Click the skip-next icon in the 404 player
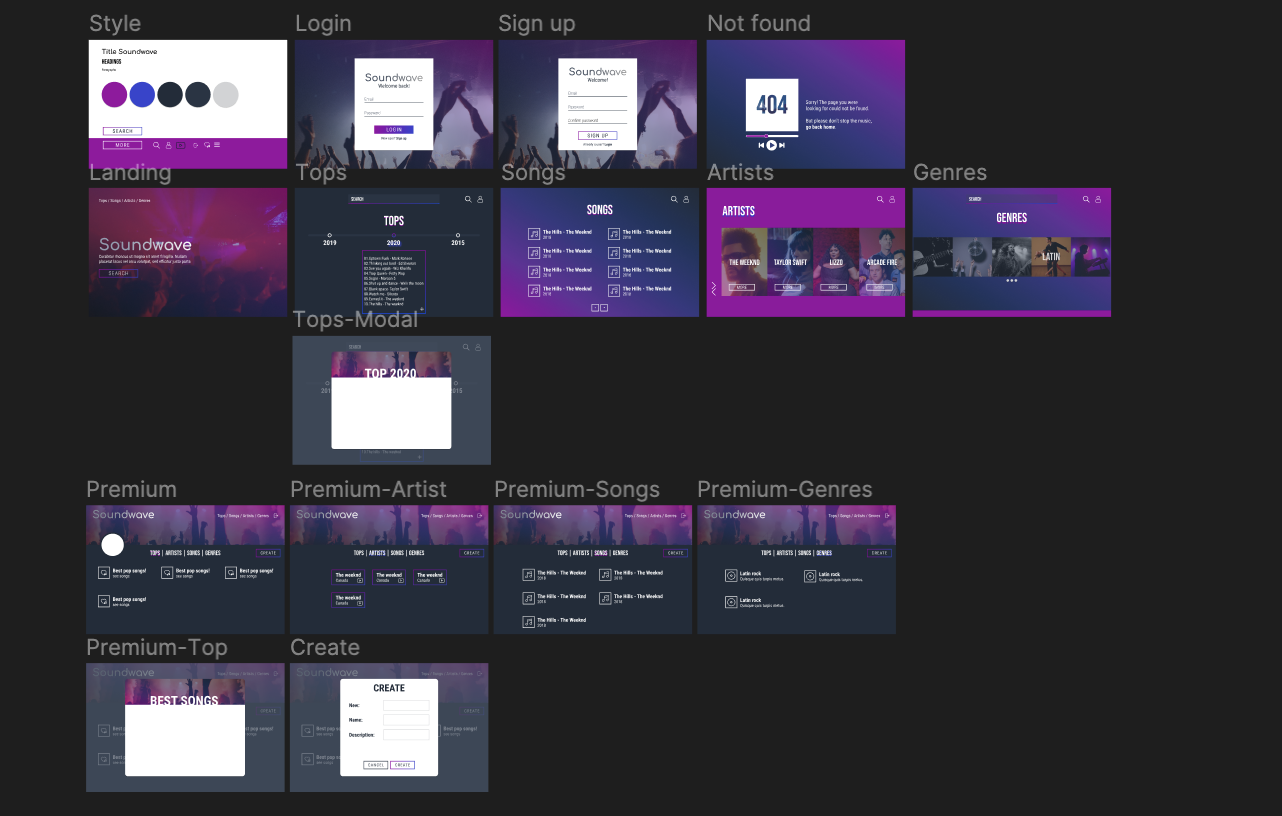Image resolution: width=1282 pixels, height=816 pixels. 782,145
